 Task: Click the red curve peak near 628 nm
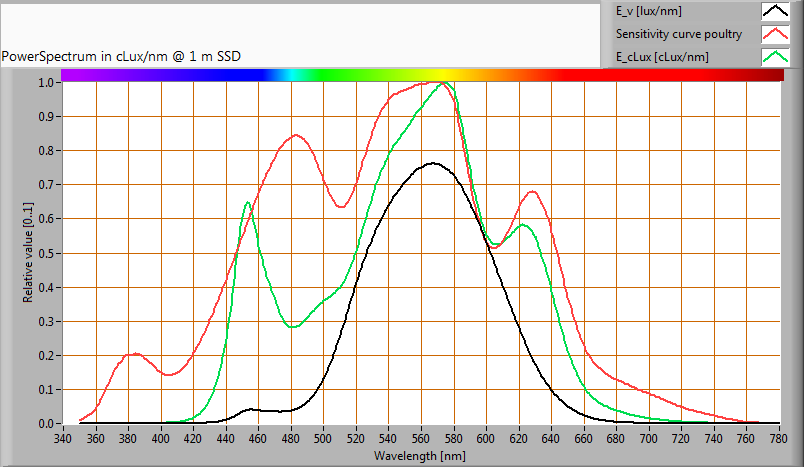(x=532, y=191)
